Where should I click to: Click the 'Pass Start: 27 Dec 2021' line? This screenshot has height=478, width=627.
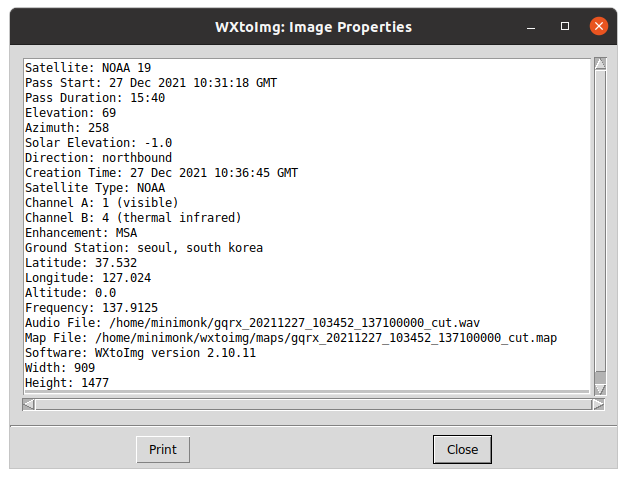click(151, 83)
